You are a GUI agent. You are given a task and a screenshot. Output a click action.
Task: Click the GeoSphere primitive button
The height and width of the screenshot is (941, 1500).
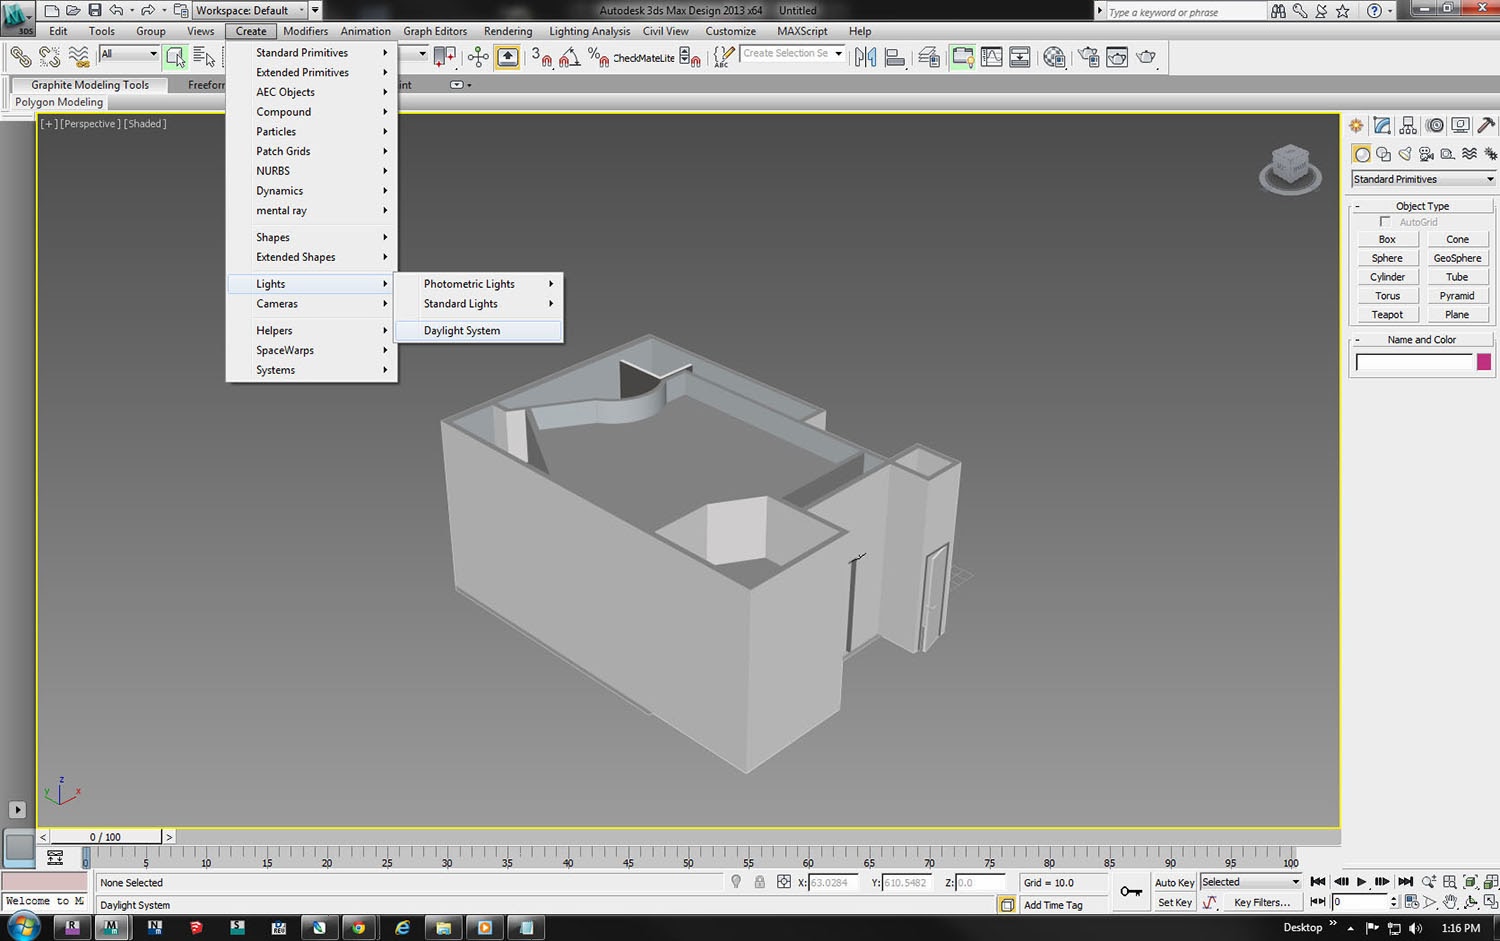coord(1457,258)
